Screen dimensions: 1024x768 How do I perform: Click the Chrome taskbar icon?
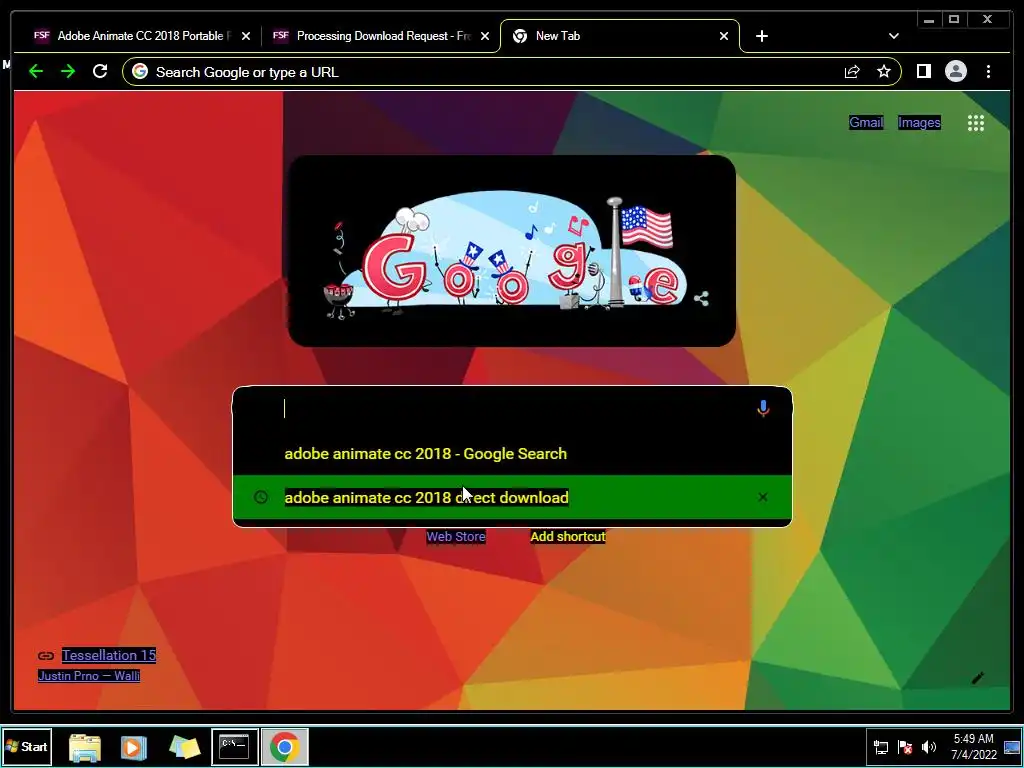285,746
